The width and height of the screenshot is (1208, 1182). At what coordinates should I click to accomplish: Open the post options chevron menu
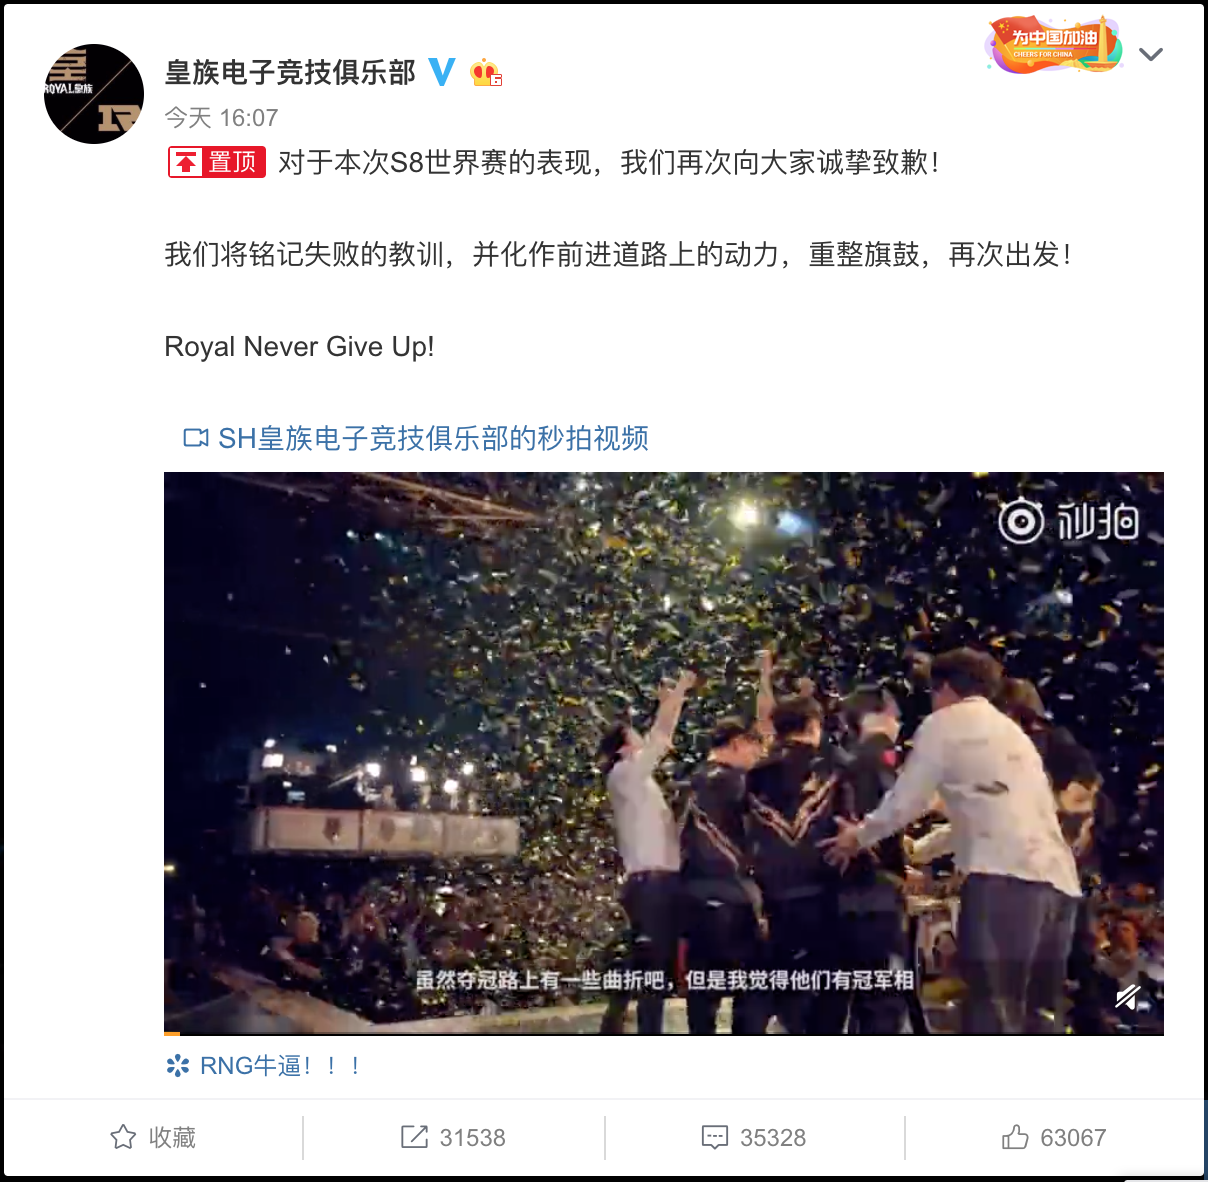click(x=1151, y=54)
